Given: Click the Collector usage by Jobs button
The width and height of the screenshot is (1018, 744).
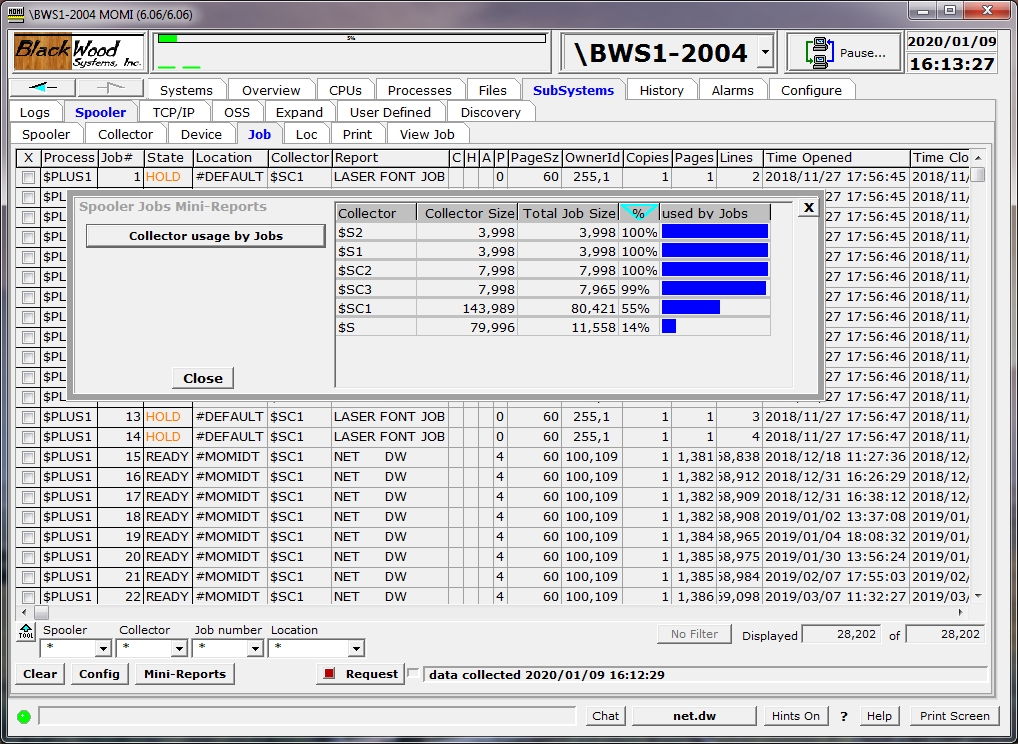Looking at the screenshot, I should tap(205, 236).
